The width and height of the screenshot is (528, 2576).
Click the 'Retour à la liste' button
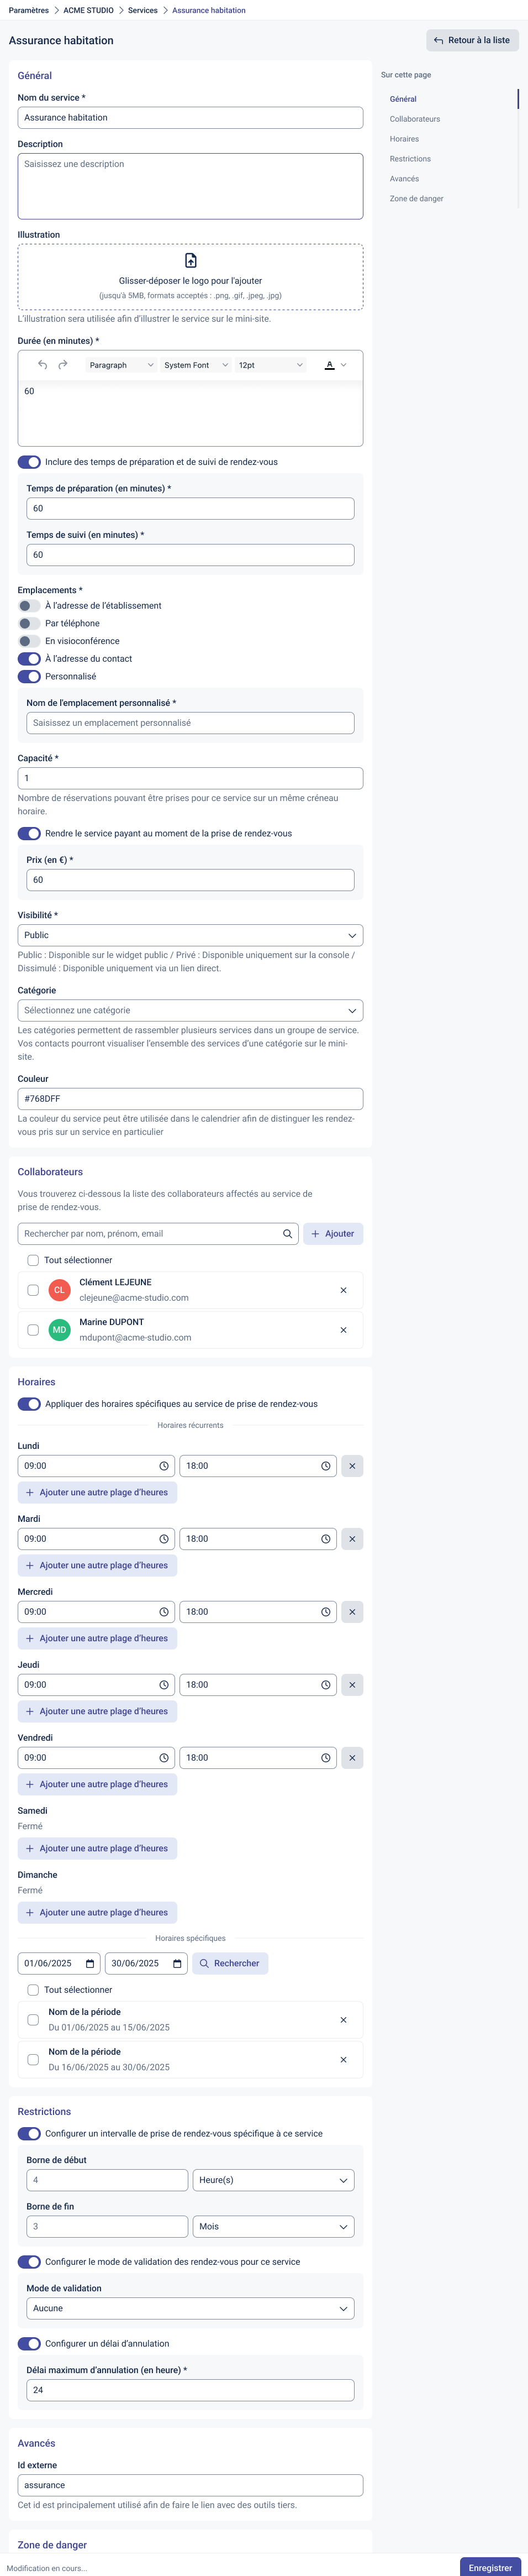[x=472, y=40]
